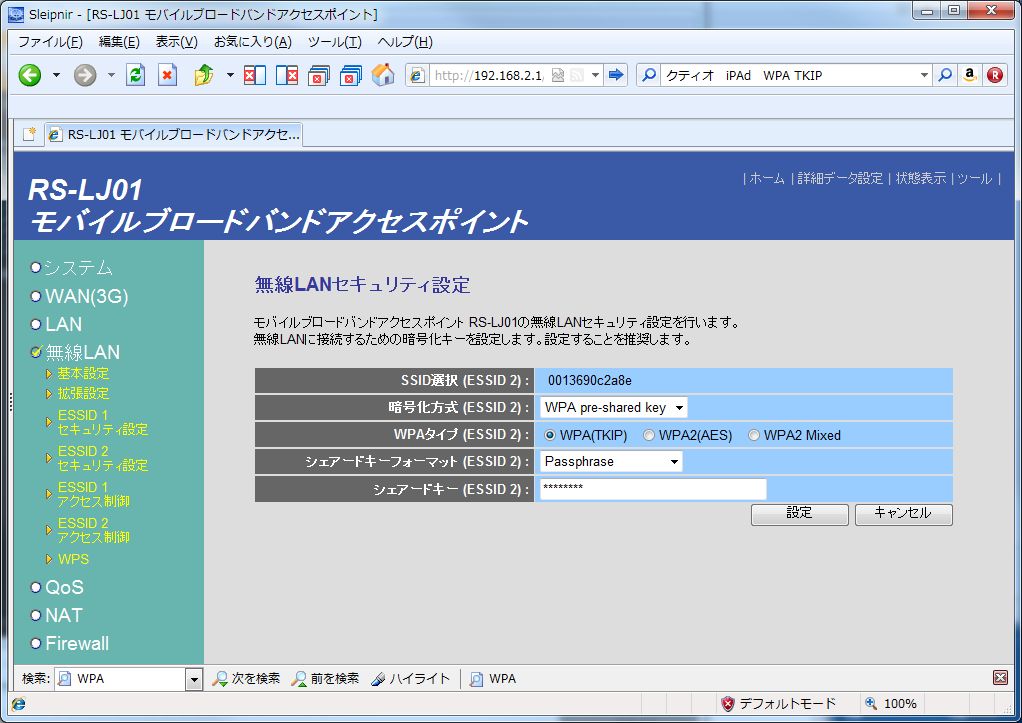Open 拡張設定 in the sidebar

pyautogui.click(x=83, y=393)
